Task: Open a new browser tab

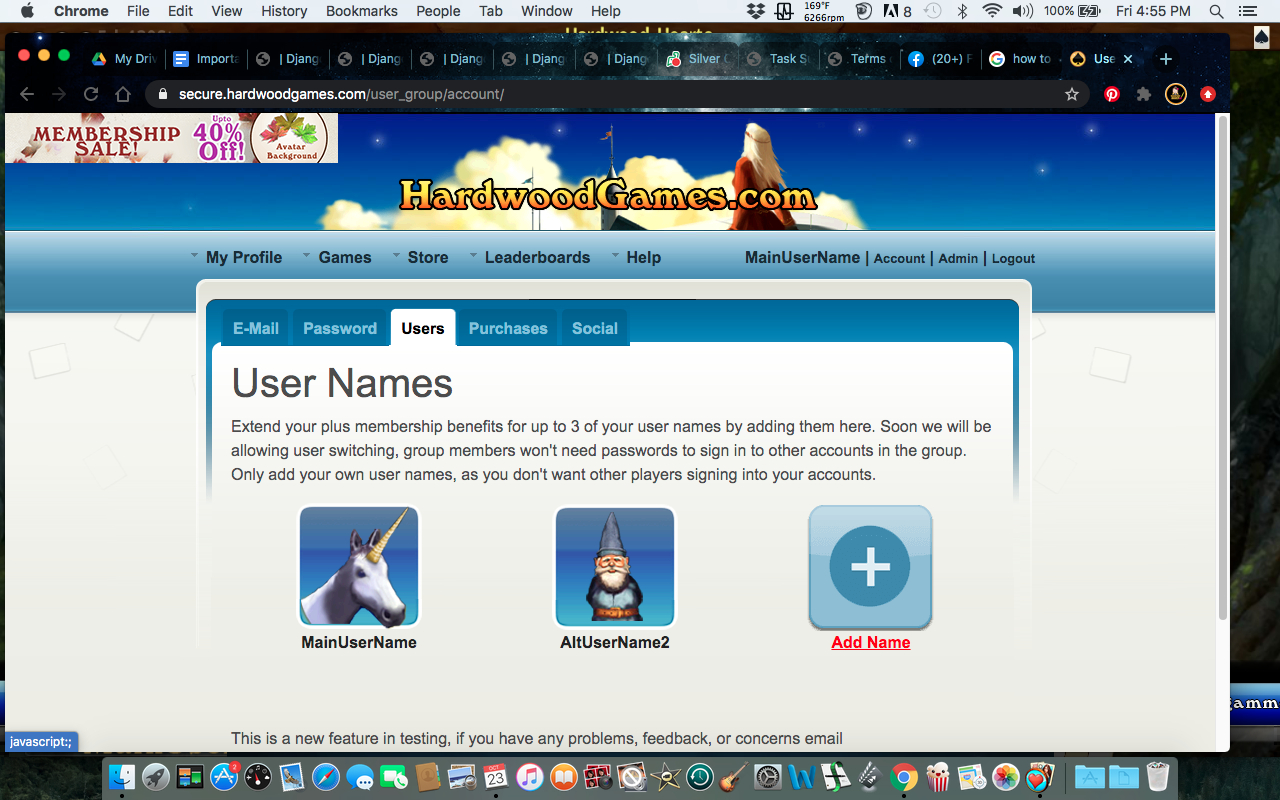Action: 1165,59
